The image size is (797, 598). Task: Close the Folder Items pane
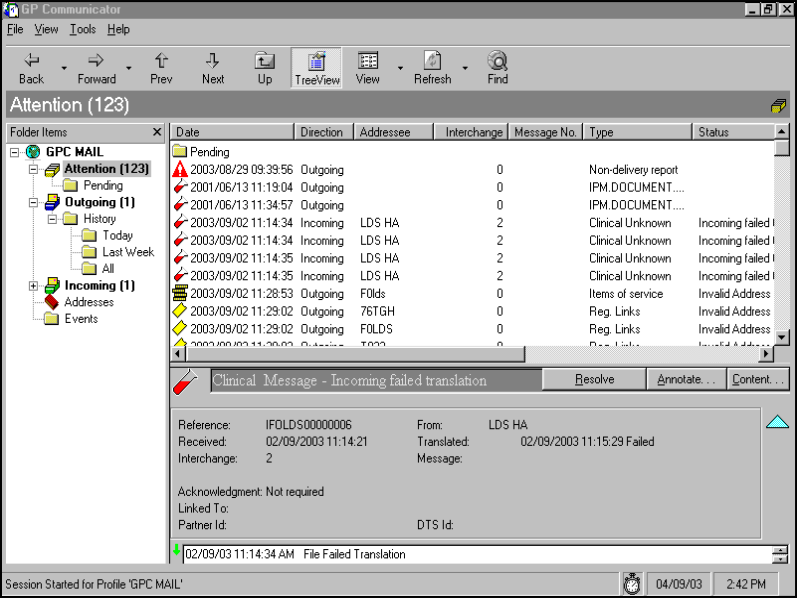click(157, 132)
